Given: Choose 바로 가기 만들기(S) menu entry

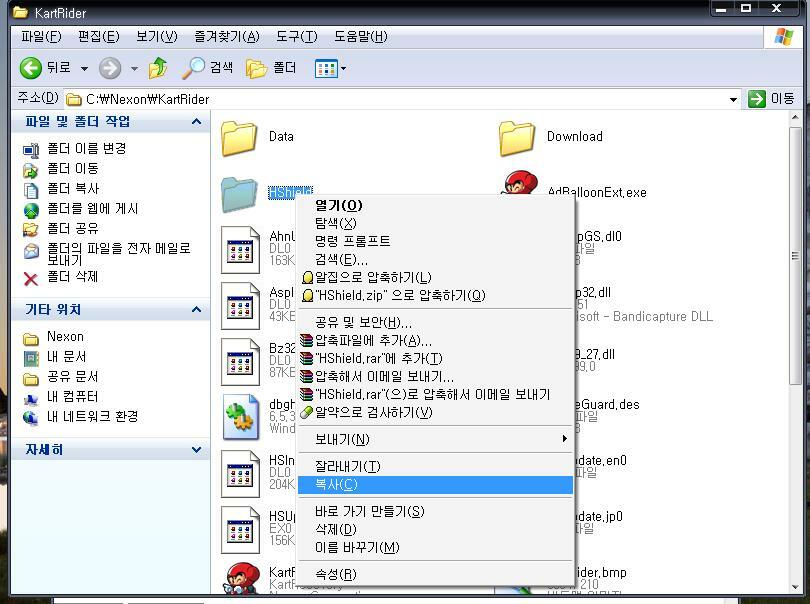Looking at the screenshot, I should tap(435, 512).
